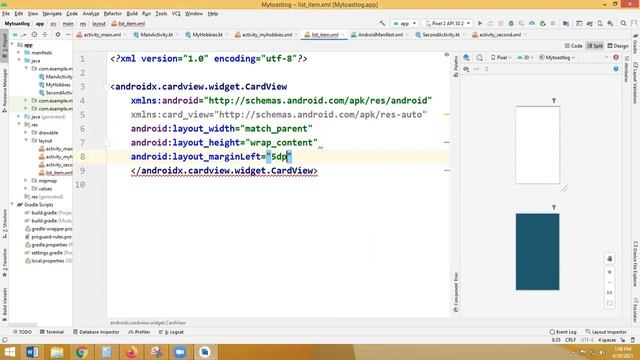Toggle the Resource Manager side tab
Screen dimensions: 640x360
coord(4,90)
